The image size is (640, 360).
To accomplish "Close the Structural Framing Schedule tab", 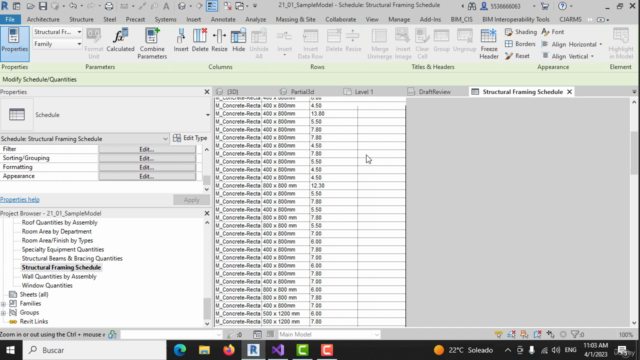I will pyautogui.click(x=569, y=92).
